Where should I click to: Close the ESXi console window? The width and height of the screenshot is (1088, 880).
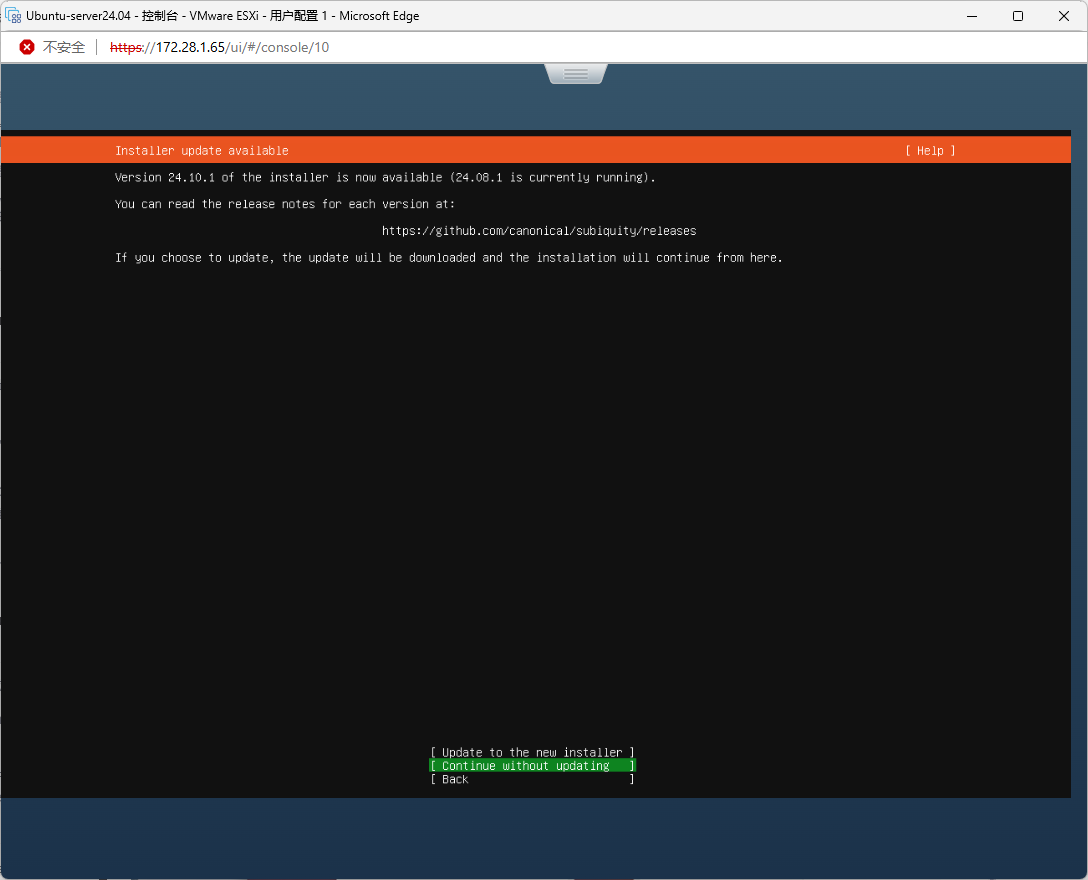coord(1063,16)
